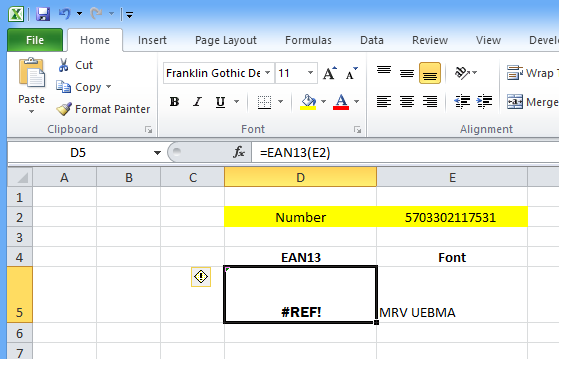
Task: Click the Redo arrow icon
Action: pyautogui.click(x=96, y=14)
